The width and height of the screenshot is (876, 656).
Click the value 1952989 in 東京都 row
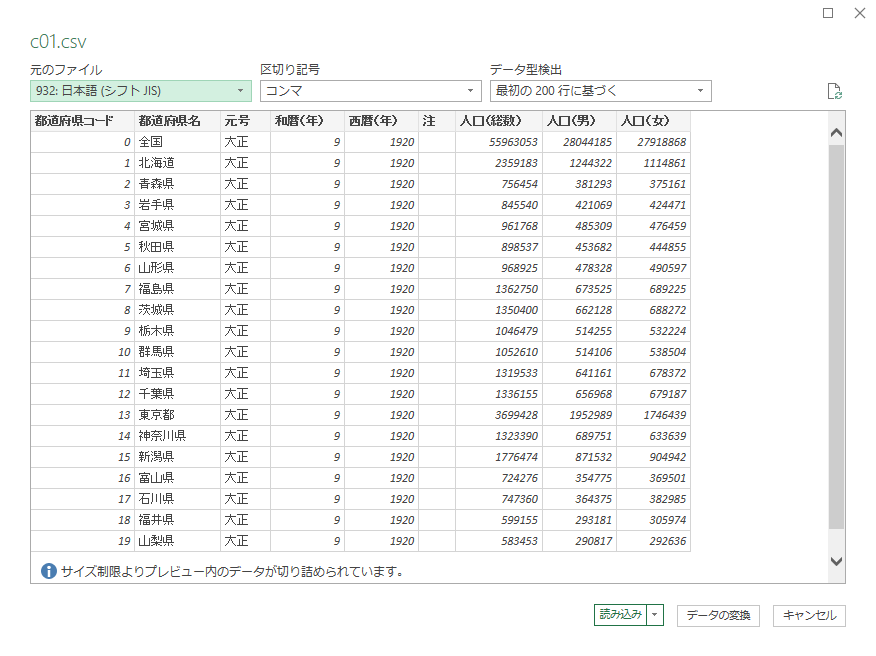[x=579, y=415]
